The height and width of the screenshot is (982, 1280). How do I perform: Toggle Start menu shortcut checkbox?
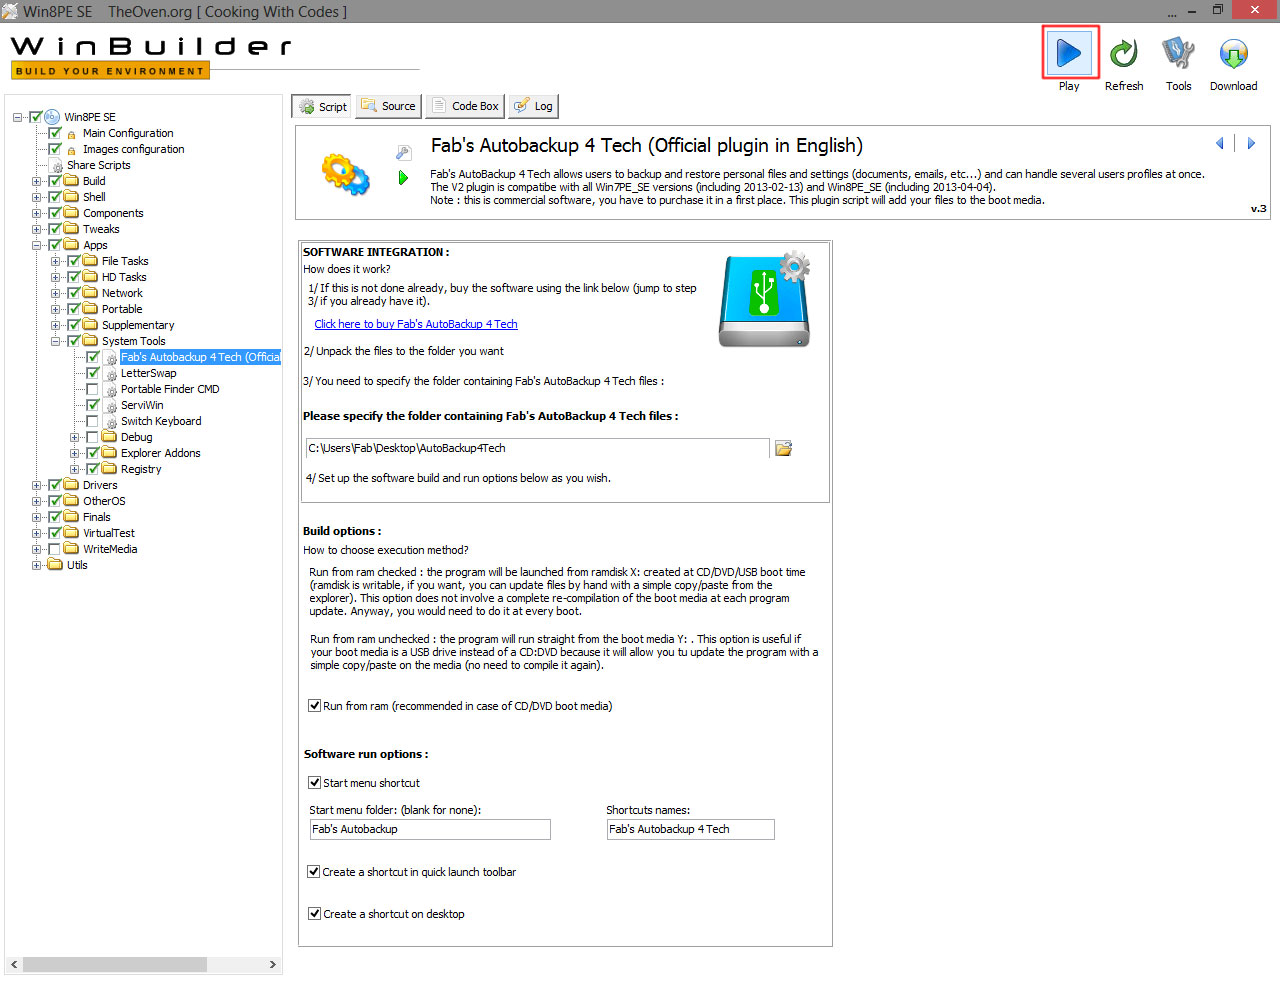point(314,783)
